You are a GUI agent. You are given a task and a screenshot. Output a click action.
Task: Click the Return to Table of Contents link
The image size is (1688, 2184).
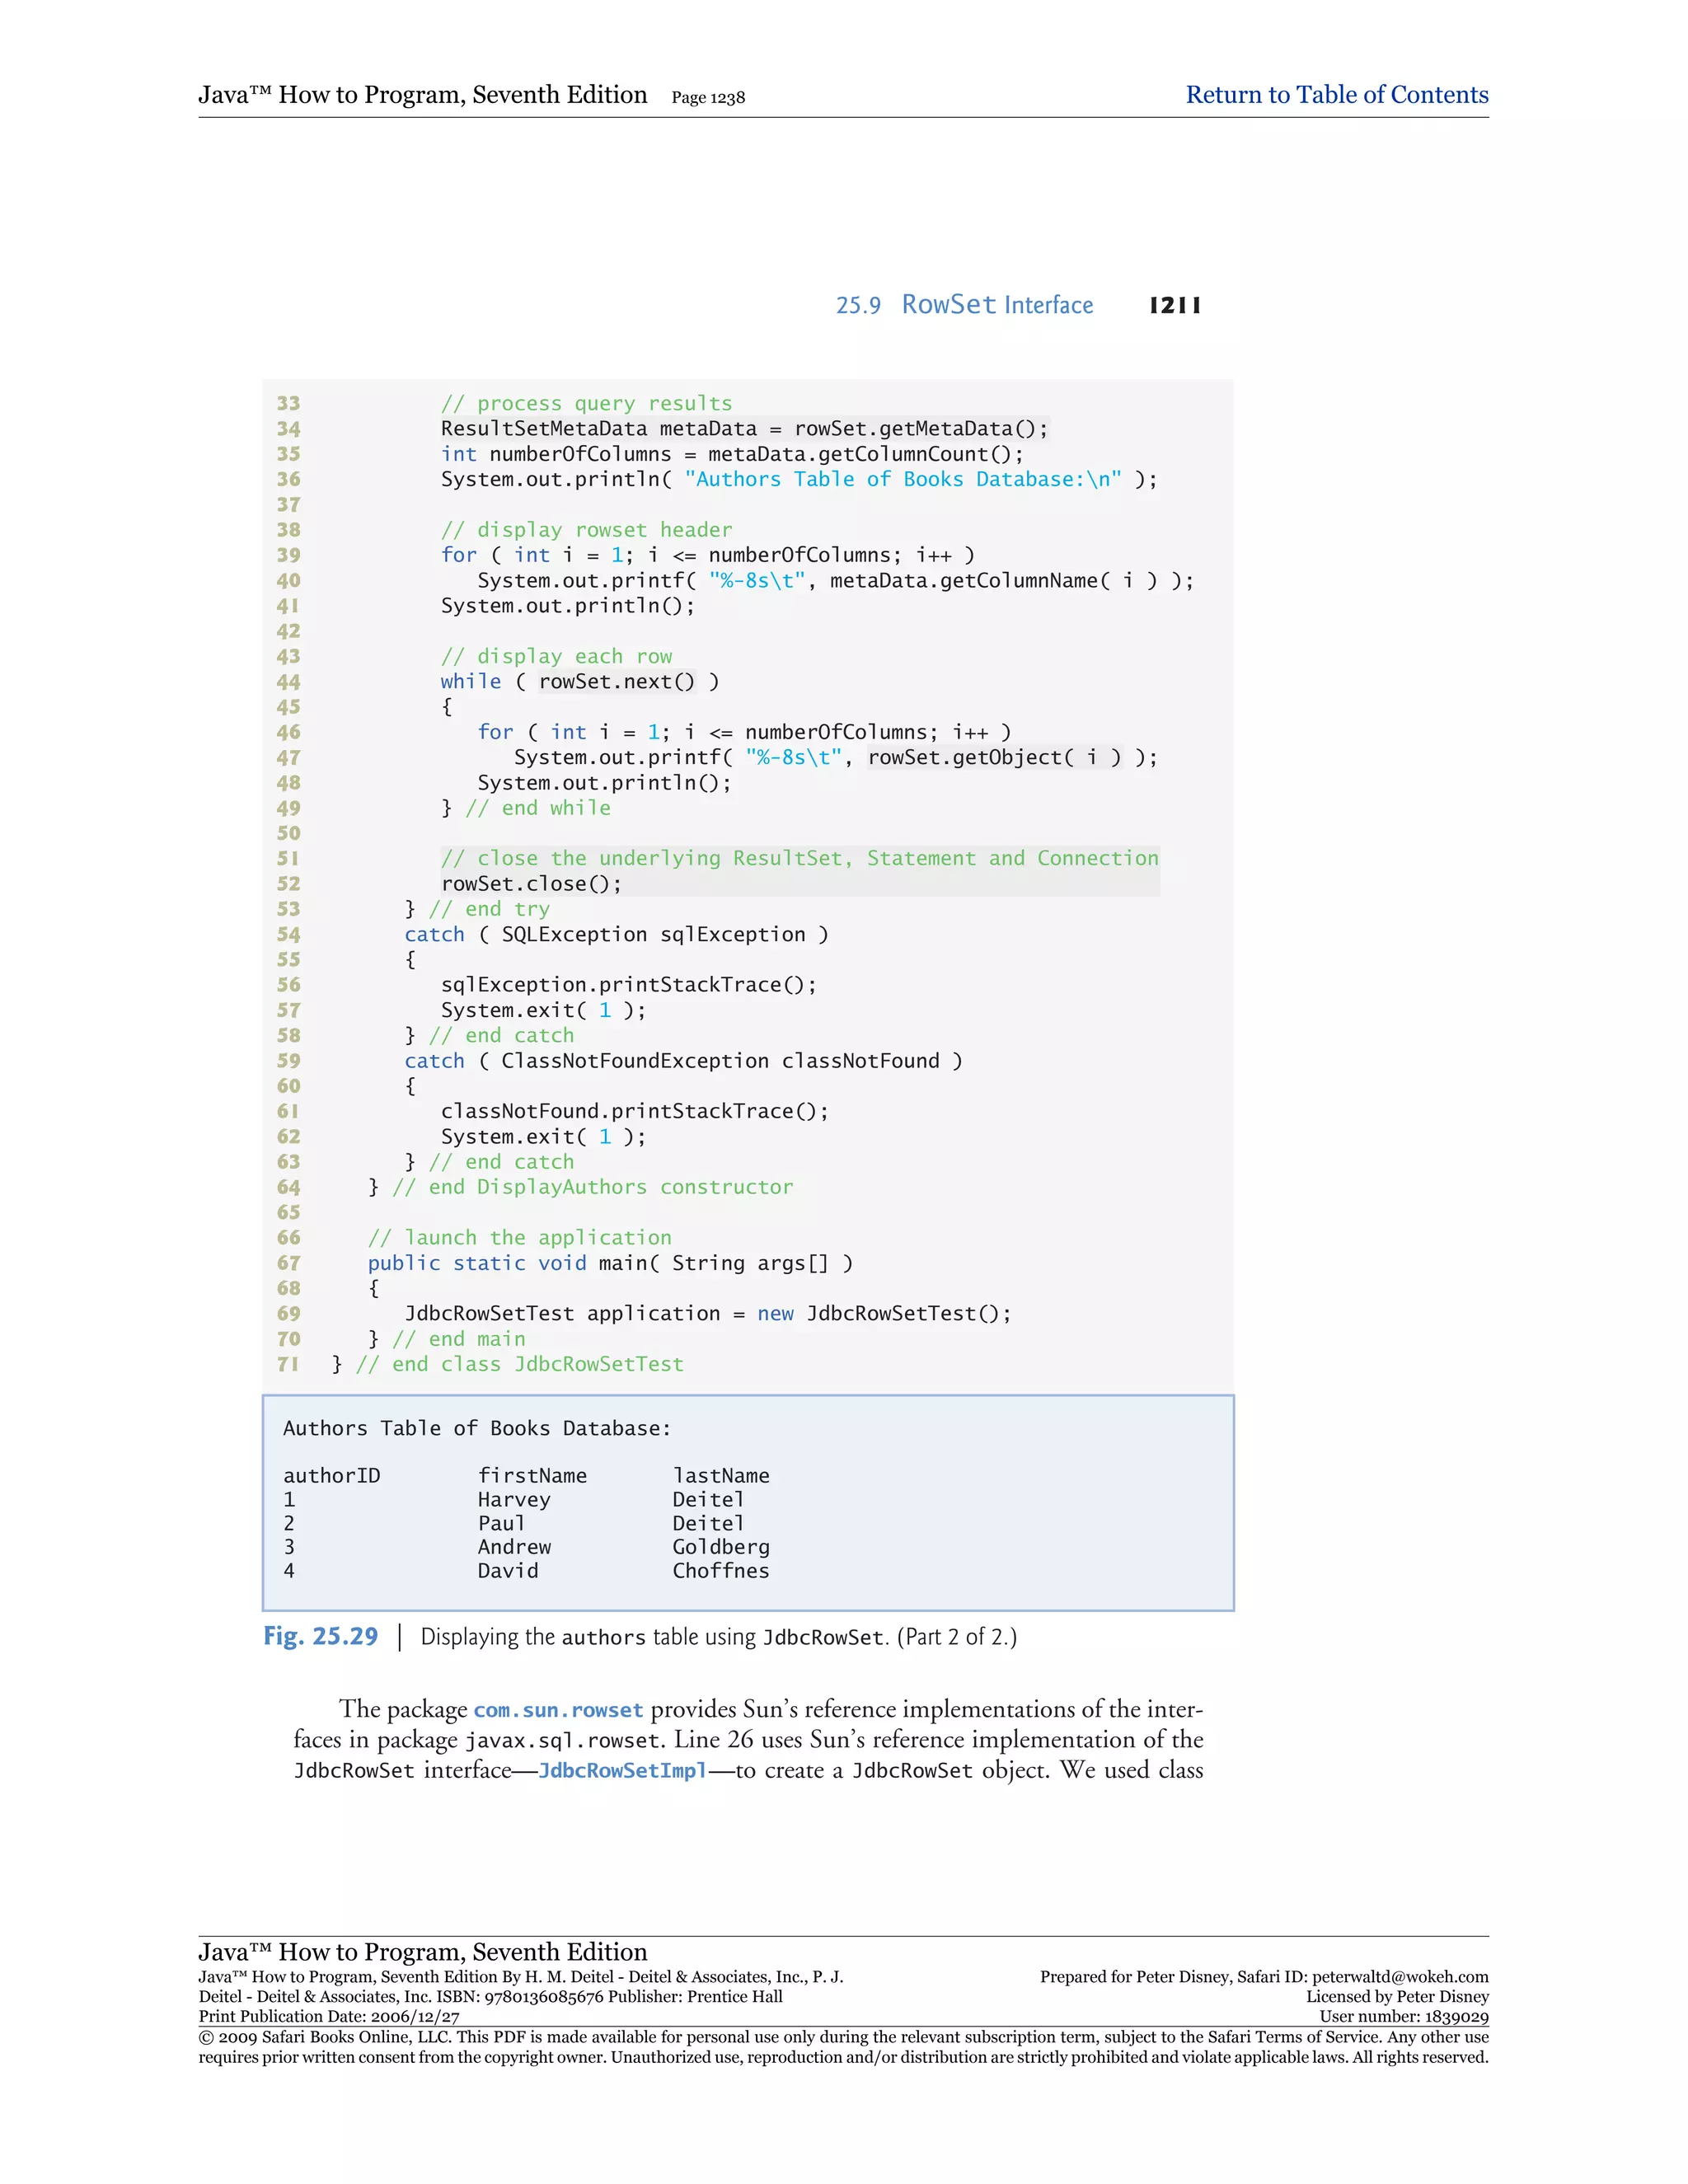[1336, 95]
